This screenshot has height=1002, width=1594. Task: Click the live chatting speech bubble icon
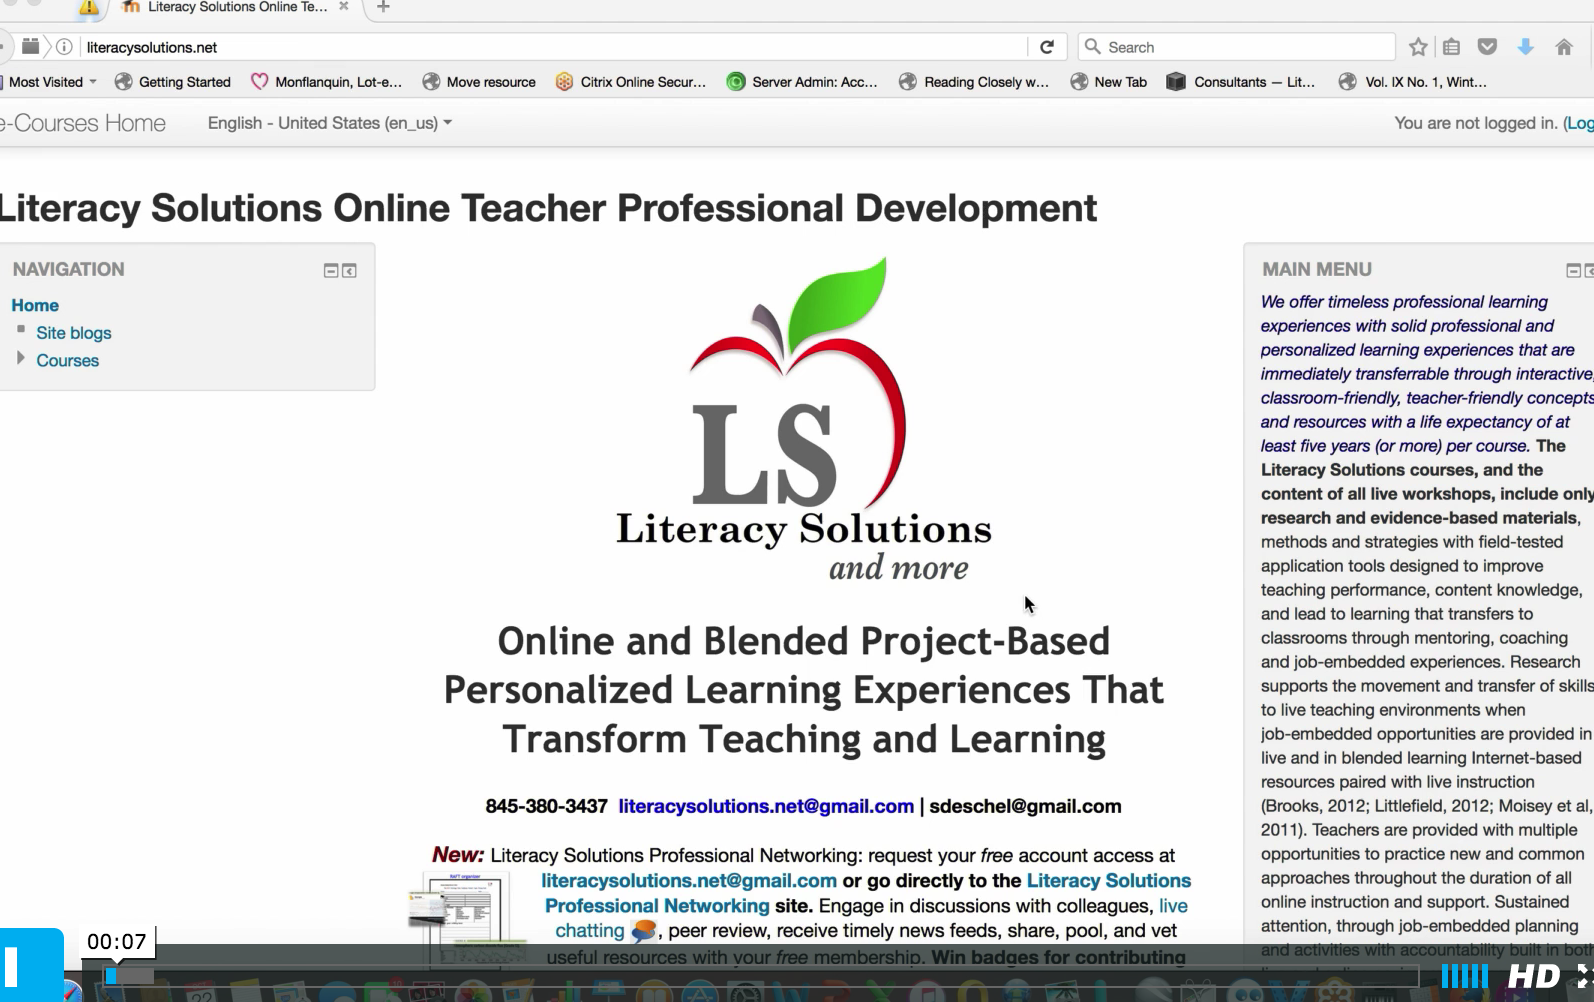click(643, 931)
